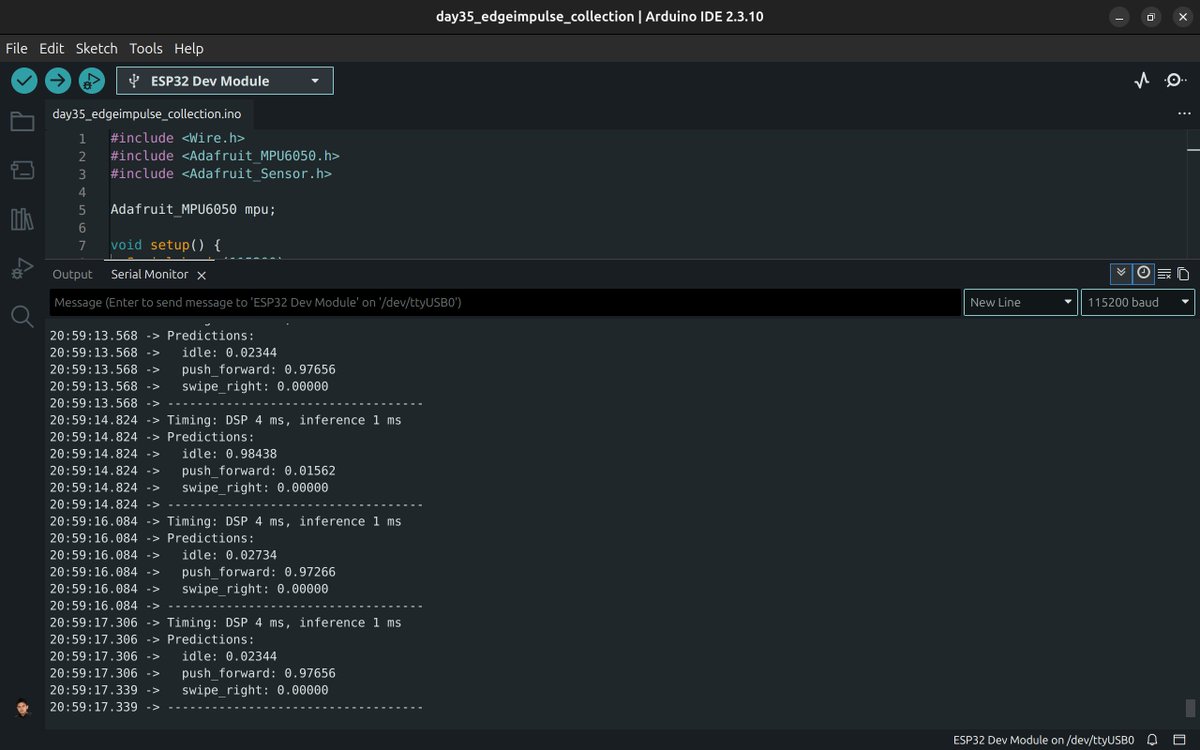Close the Serial Monitor tab

201,275
